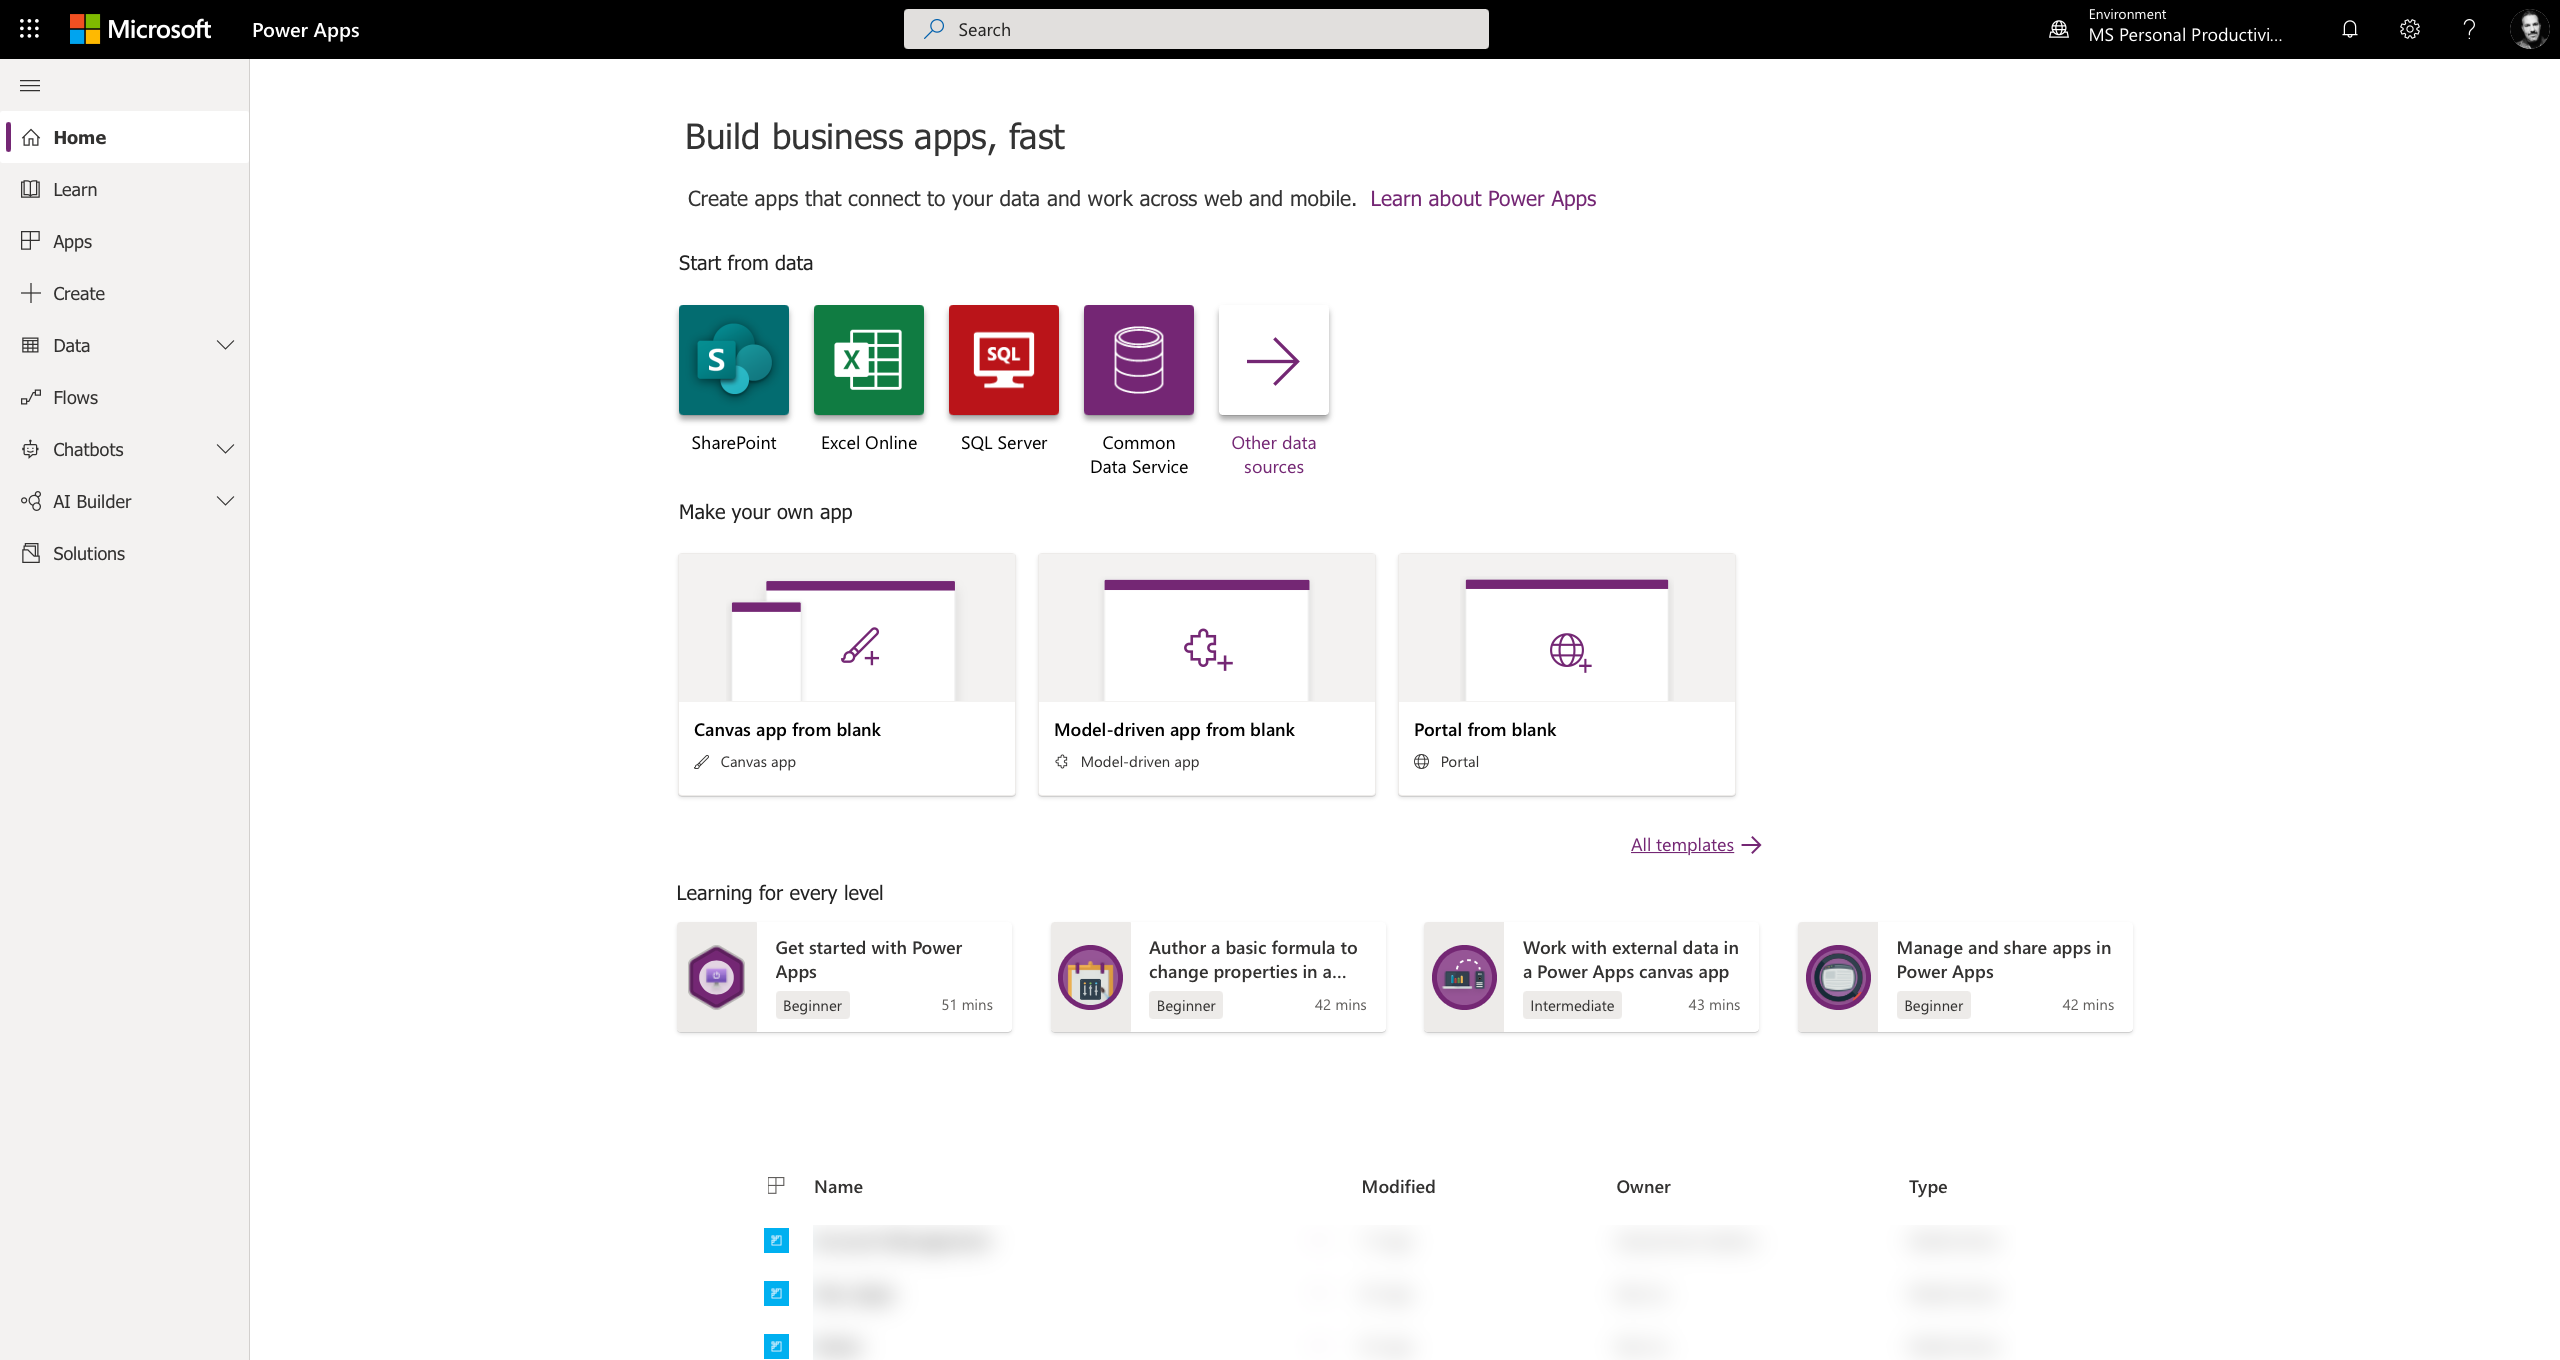
Task: Switch to the Flows section
Action: (75, 397)
